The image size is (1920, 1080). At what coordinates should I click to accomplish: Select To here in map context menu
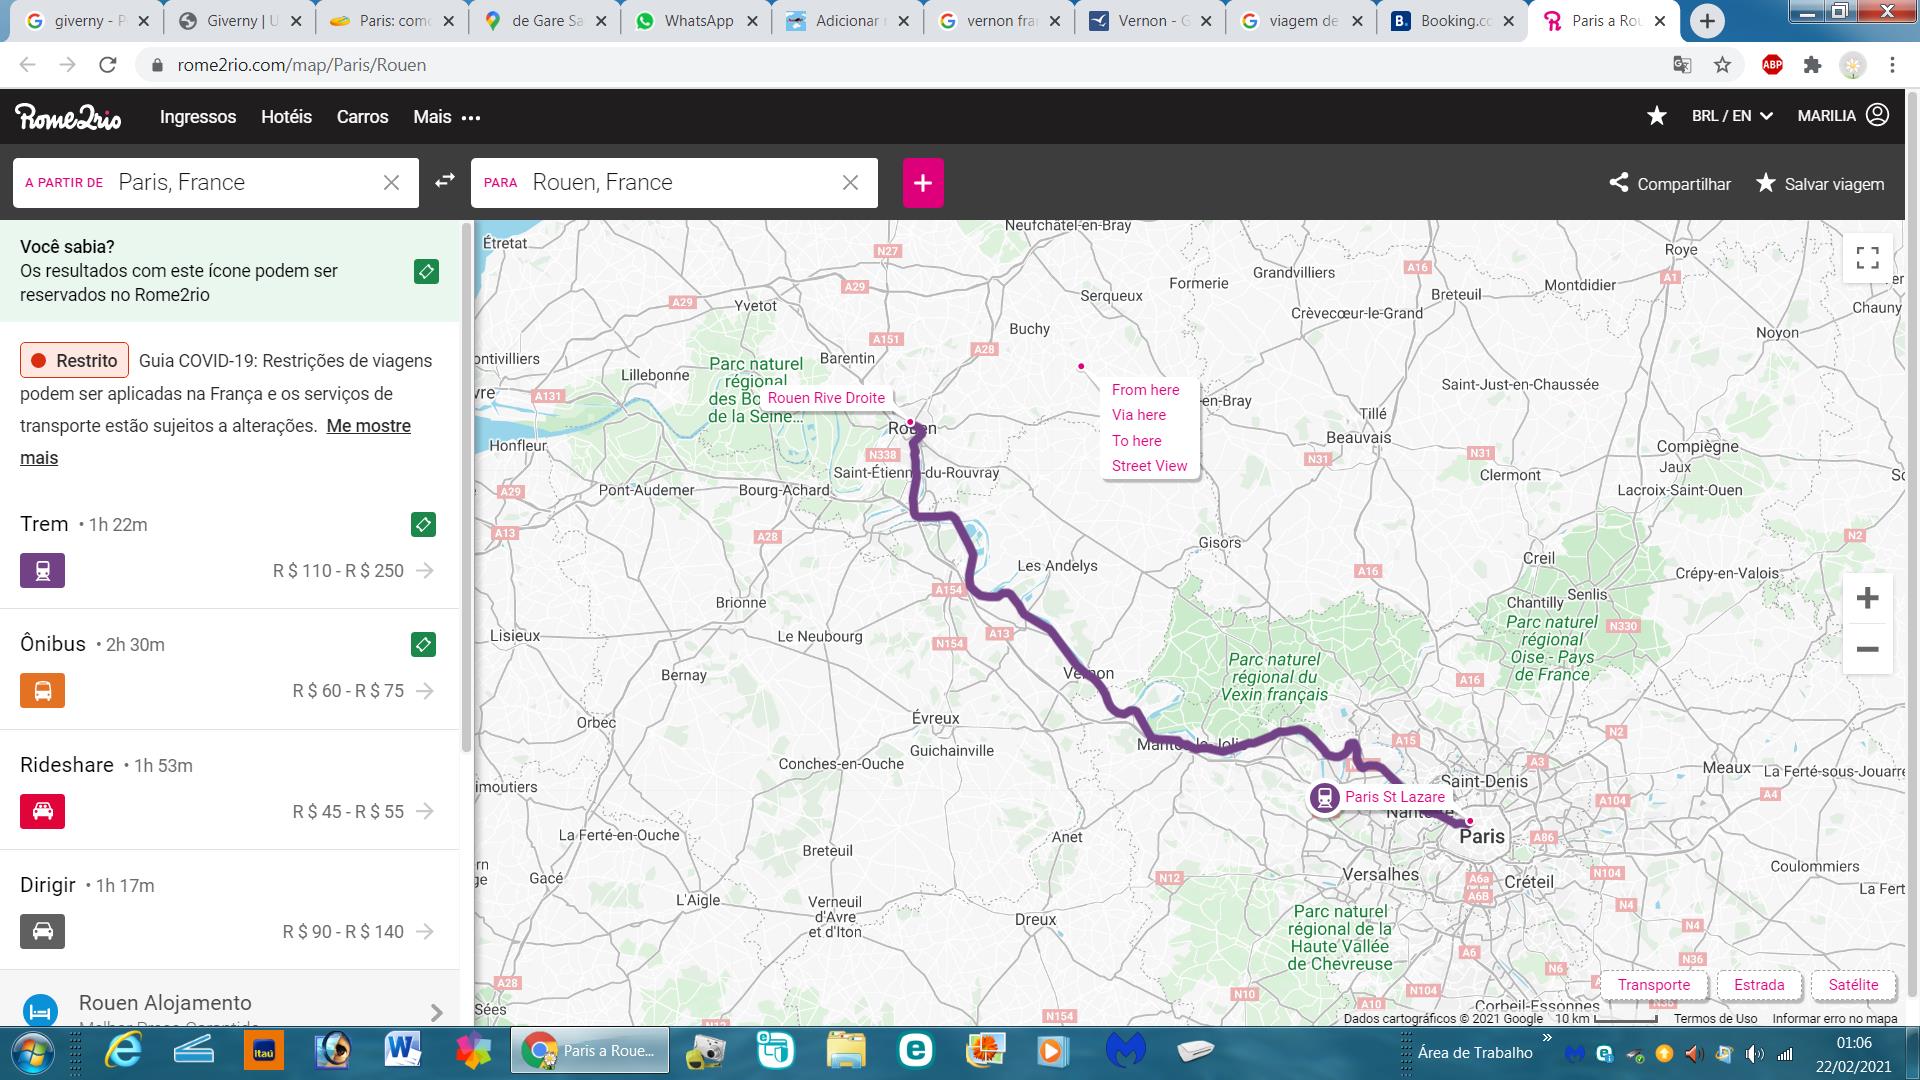pyautogui.click(x=1137, y=441)
